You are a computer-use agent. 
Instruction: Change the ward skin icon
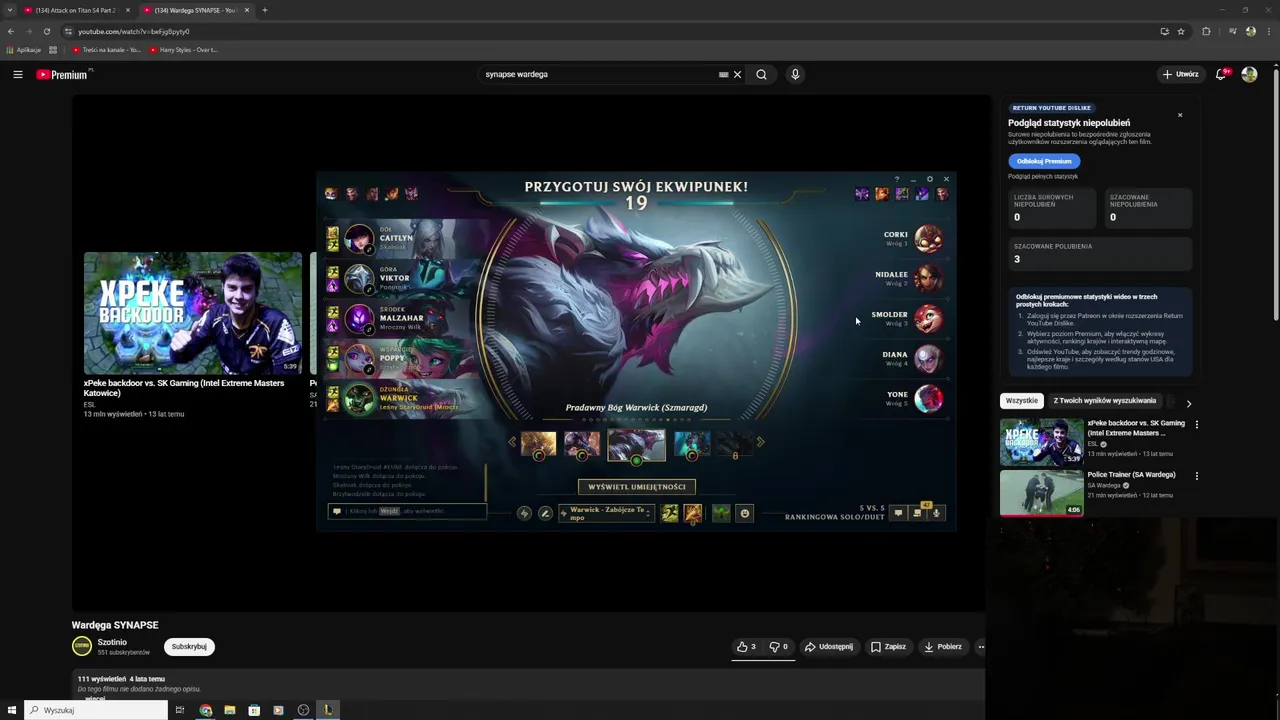pos(721,513)
